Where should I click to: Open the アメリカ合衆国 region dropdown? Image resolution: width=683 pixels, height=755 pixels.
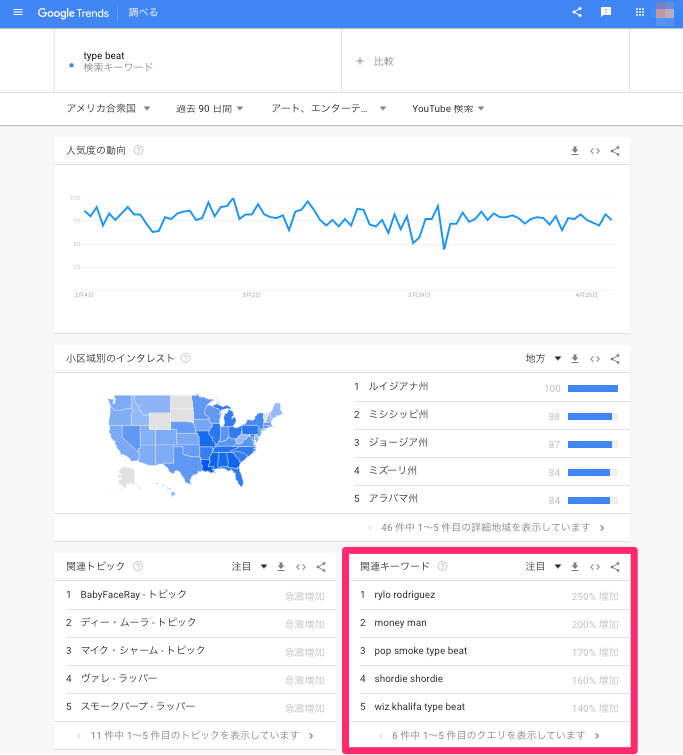(x=108, y=108)
